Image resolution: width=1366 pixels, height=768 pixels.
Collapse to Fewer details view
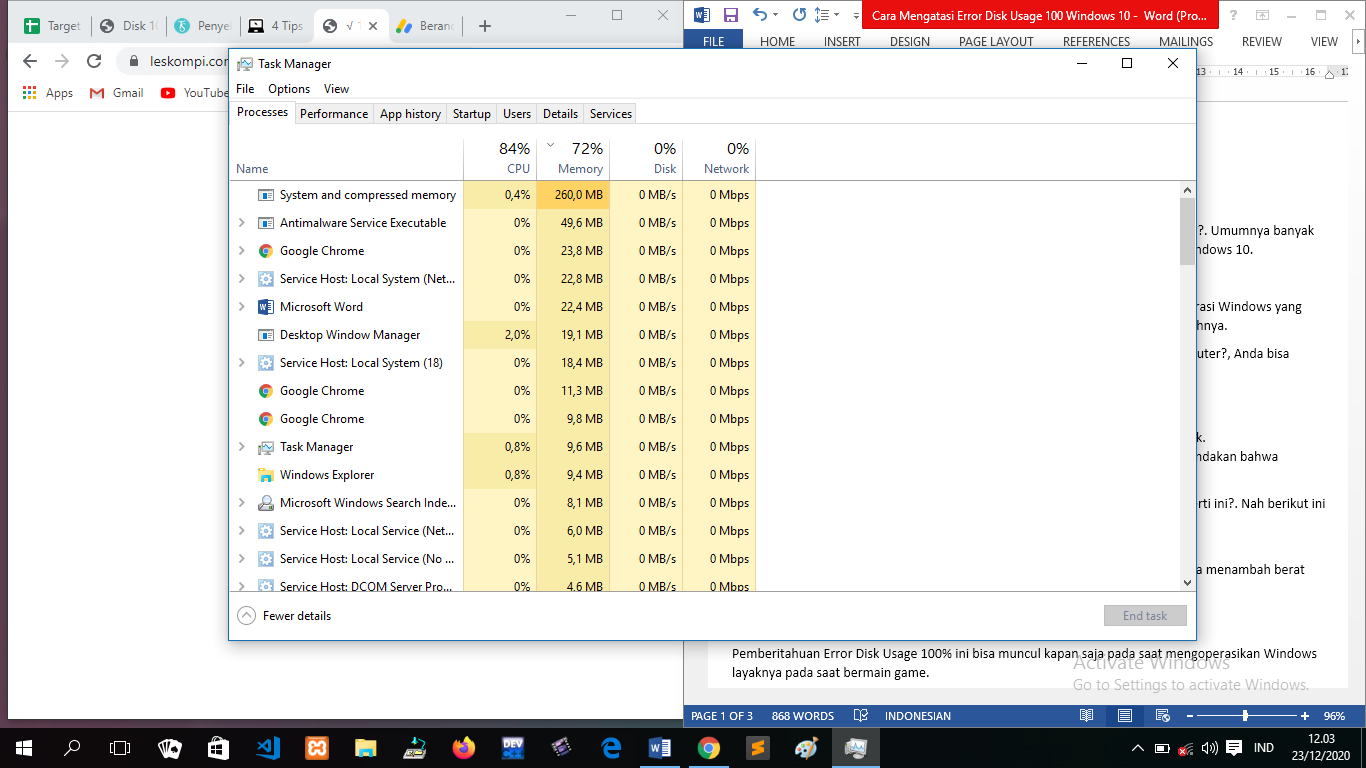[285, 616]
